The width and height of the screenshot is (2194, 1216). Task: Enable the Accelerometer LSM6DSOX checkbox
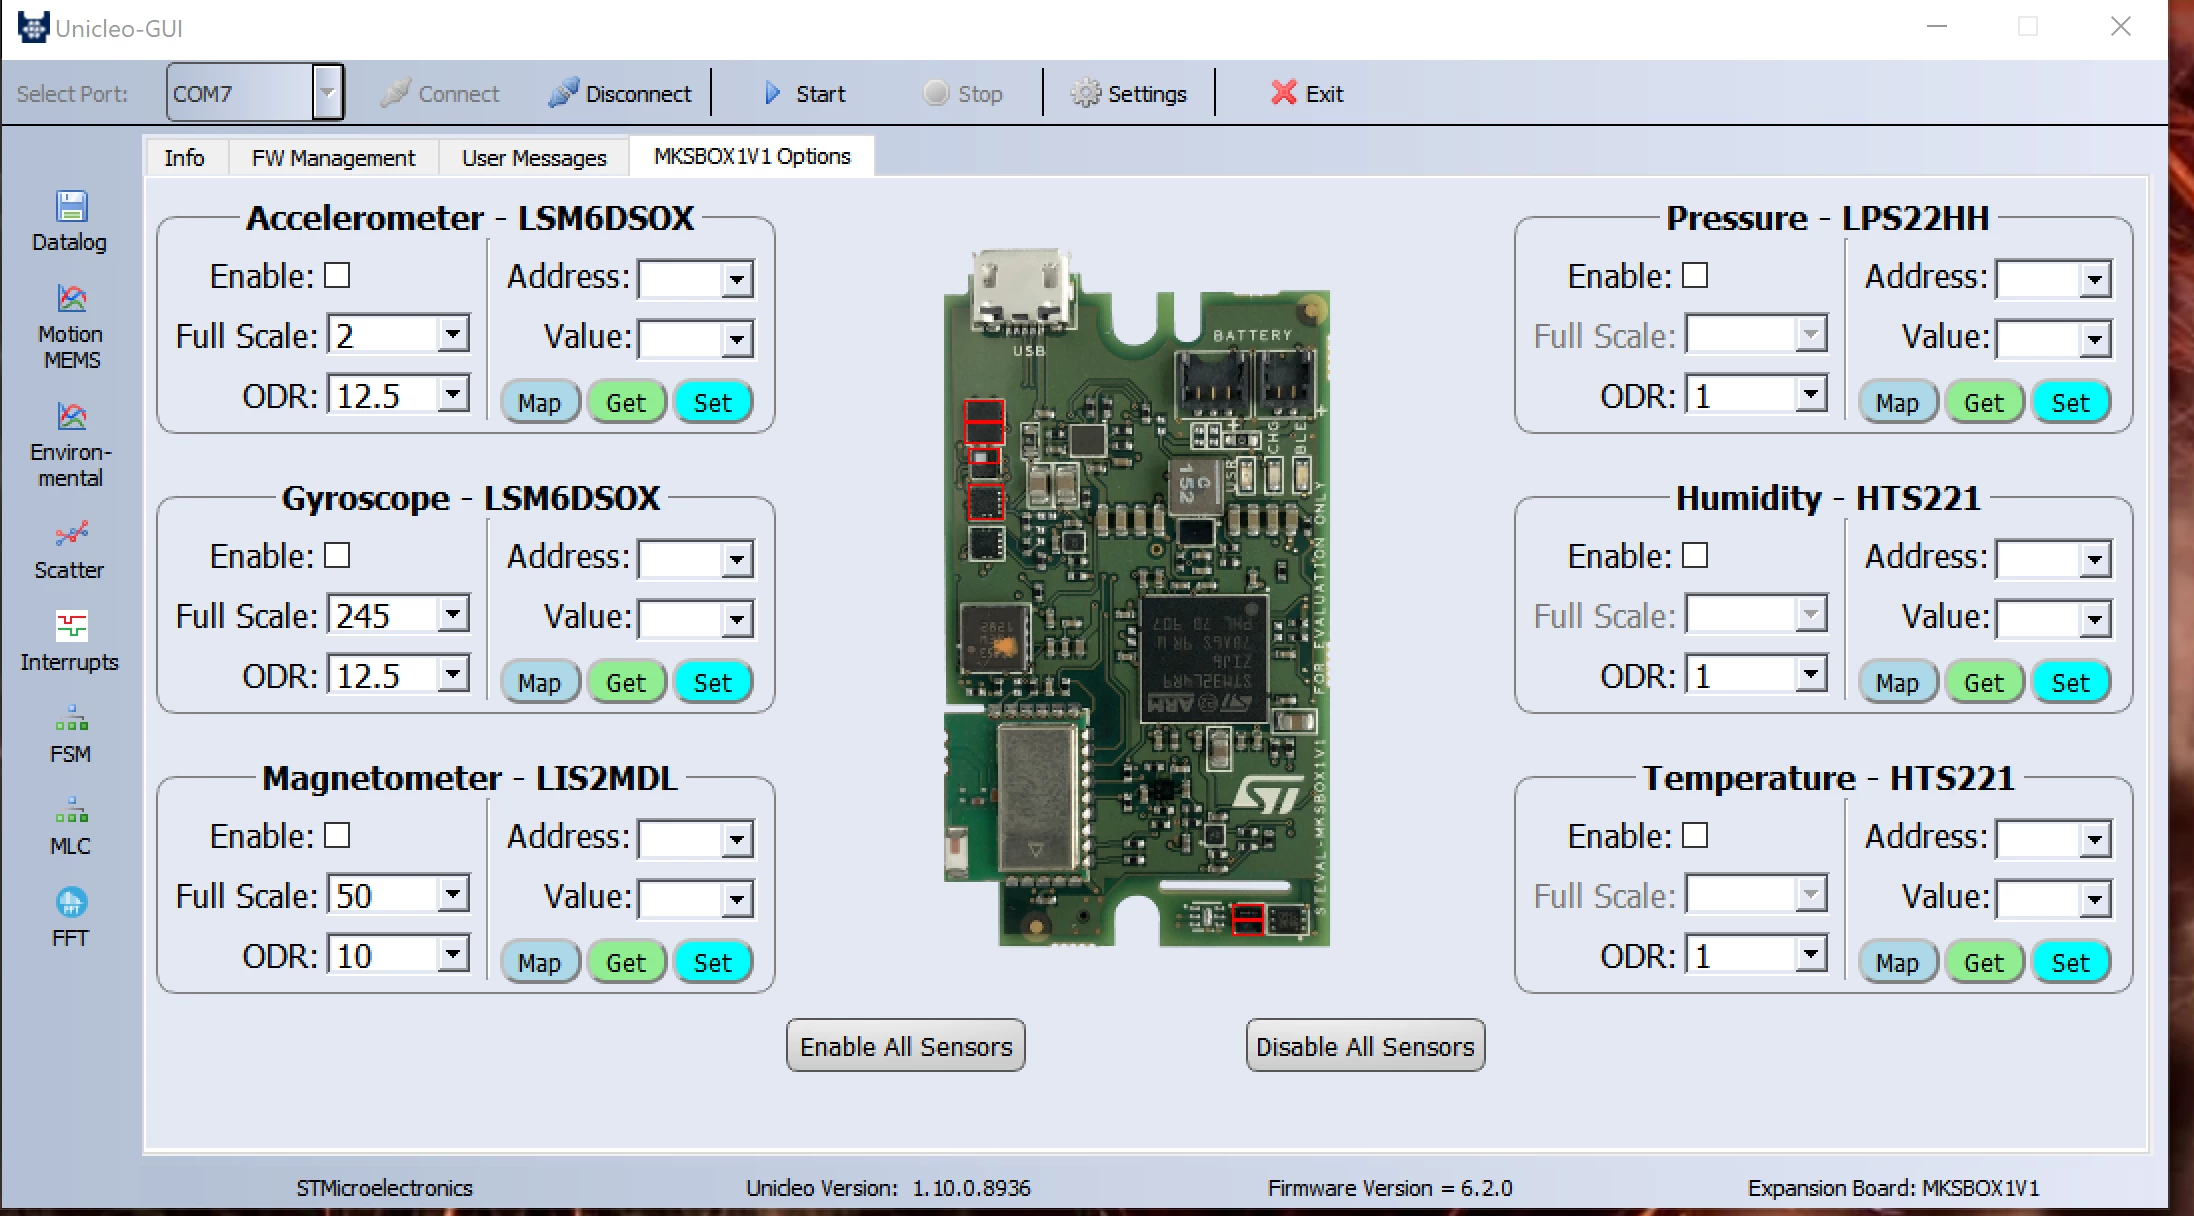pos(338,275)
